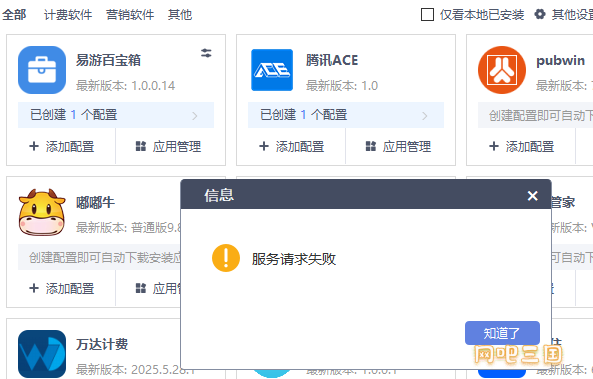Click the 嘟嘟牛 cow mascot icon
The height and width of the screenshot is (379, 593).
pos(42,212)
